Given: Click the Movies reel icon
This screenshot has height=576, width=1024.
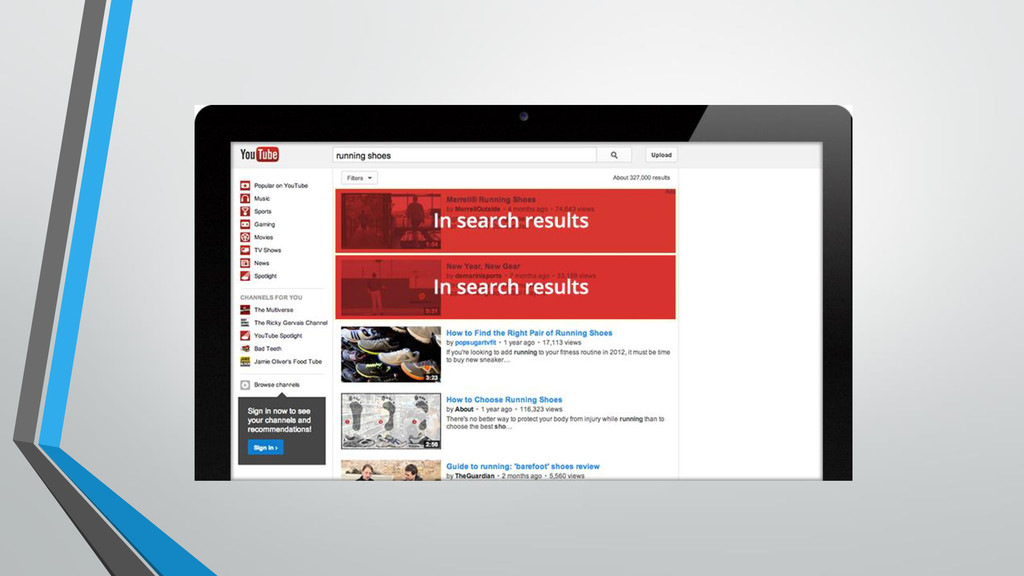Looking at the screenshot, I should coord(245,237).
